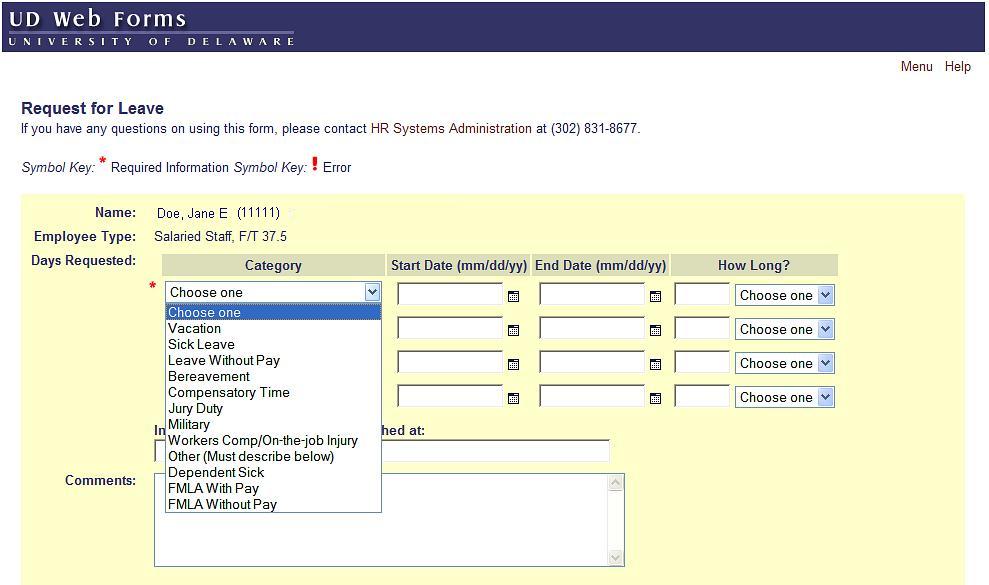The height and width of the screenshot is (585, 989).
Task: Select FMLA Without Pay option
Action: click(222, 504)
